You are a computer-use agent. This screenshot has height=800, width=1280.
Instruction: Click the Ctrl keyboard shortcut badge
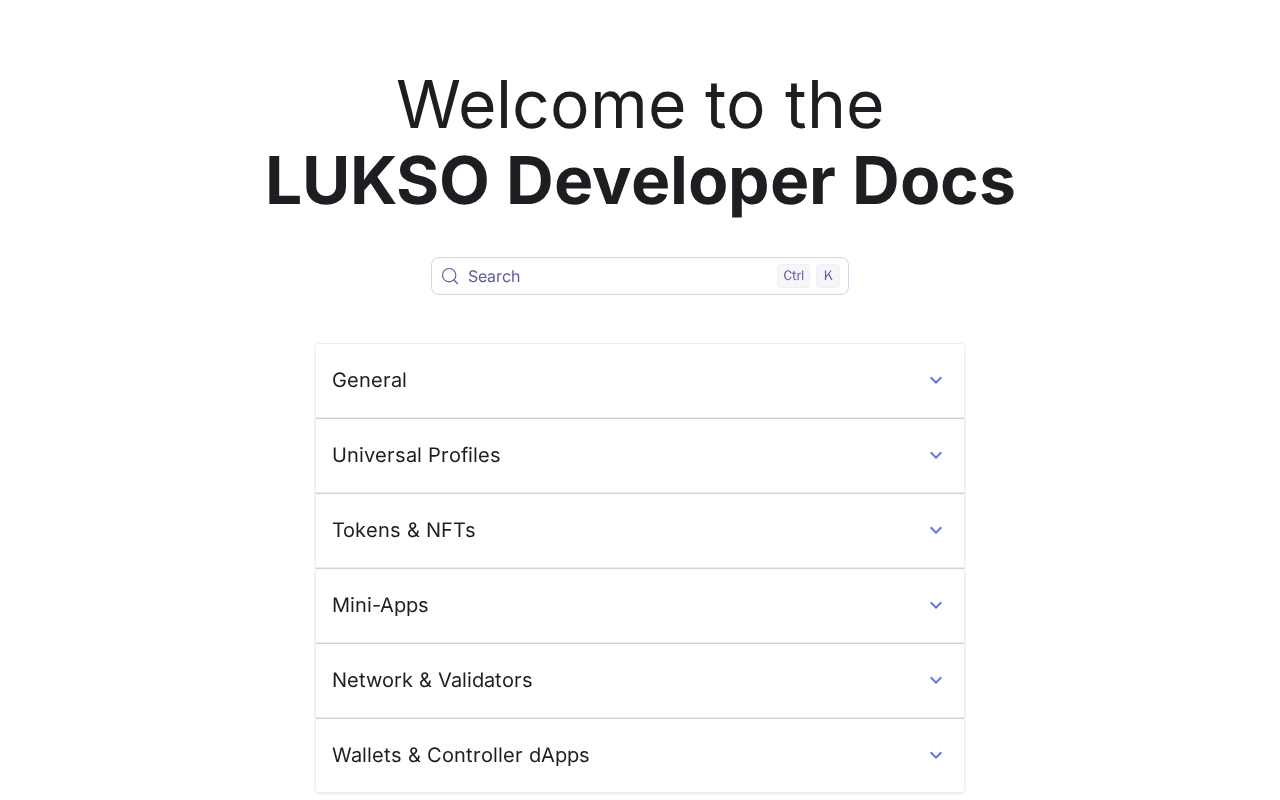point(794,276)
